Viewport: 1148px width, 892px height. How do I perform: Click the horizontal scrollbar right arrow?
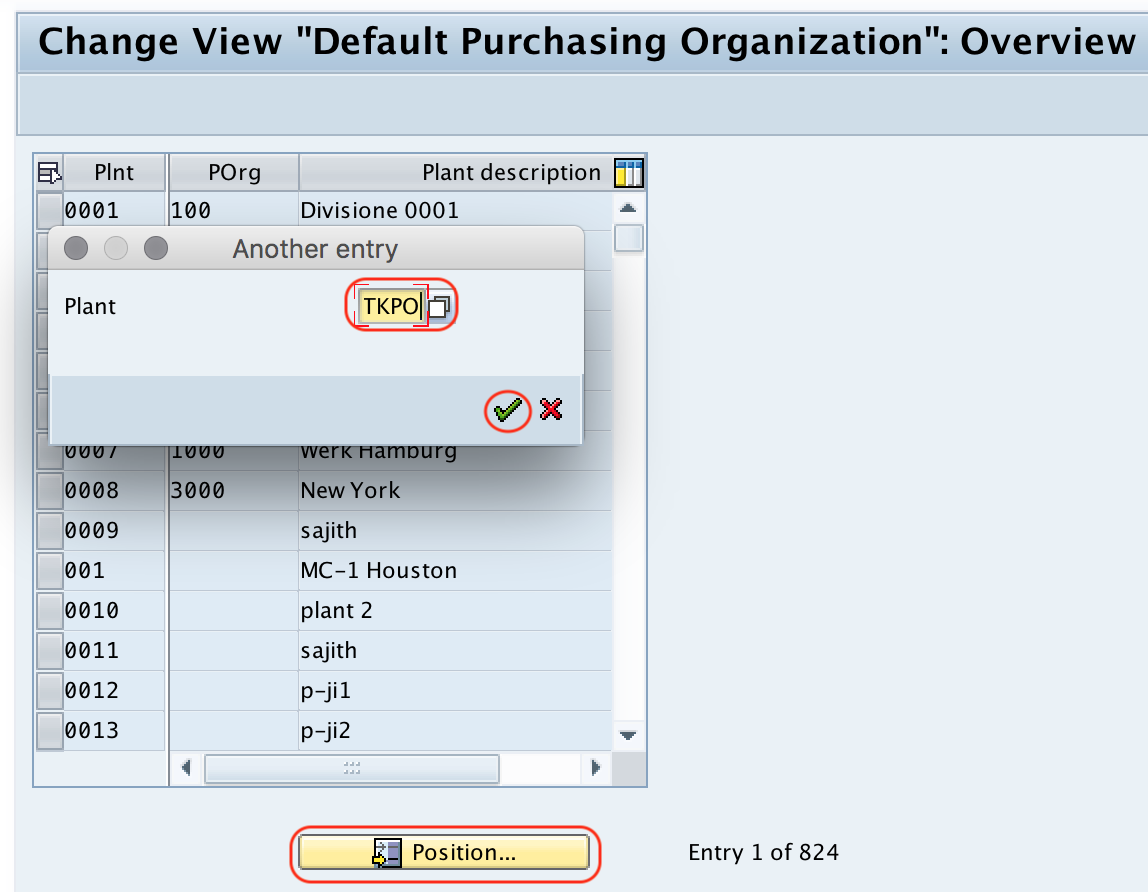pos(596,768)
